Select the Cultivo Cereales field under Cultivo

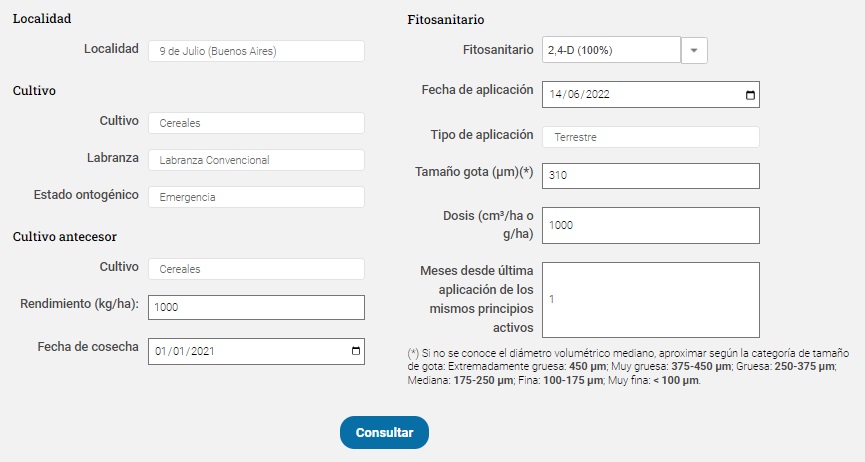pos(256,123)
